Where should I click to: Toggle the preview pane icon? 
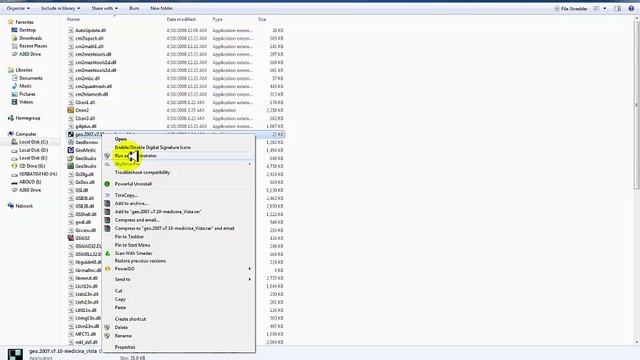[618, 9]
